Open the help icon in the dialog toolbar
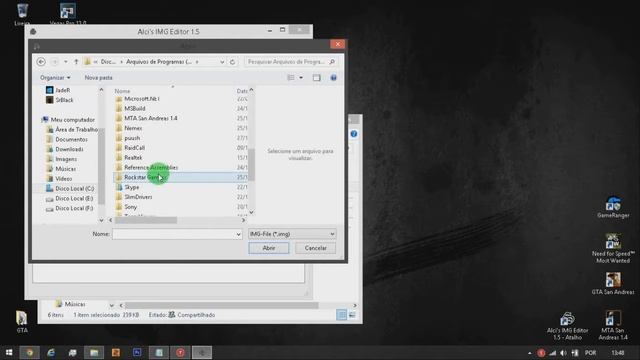This screenshot has height=360, width=640. click(x=333, y=78)
